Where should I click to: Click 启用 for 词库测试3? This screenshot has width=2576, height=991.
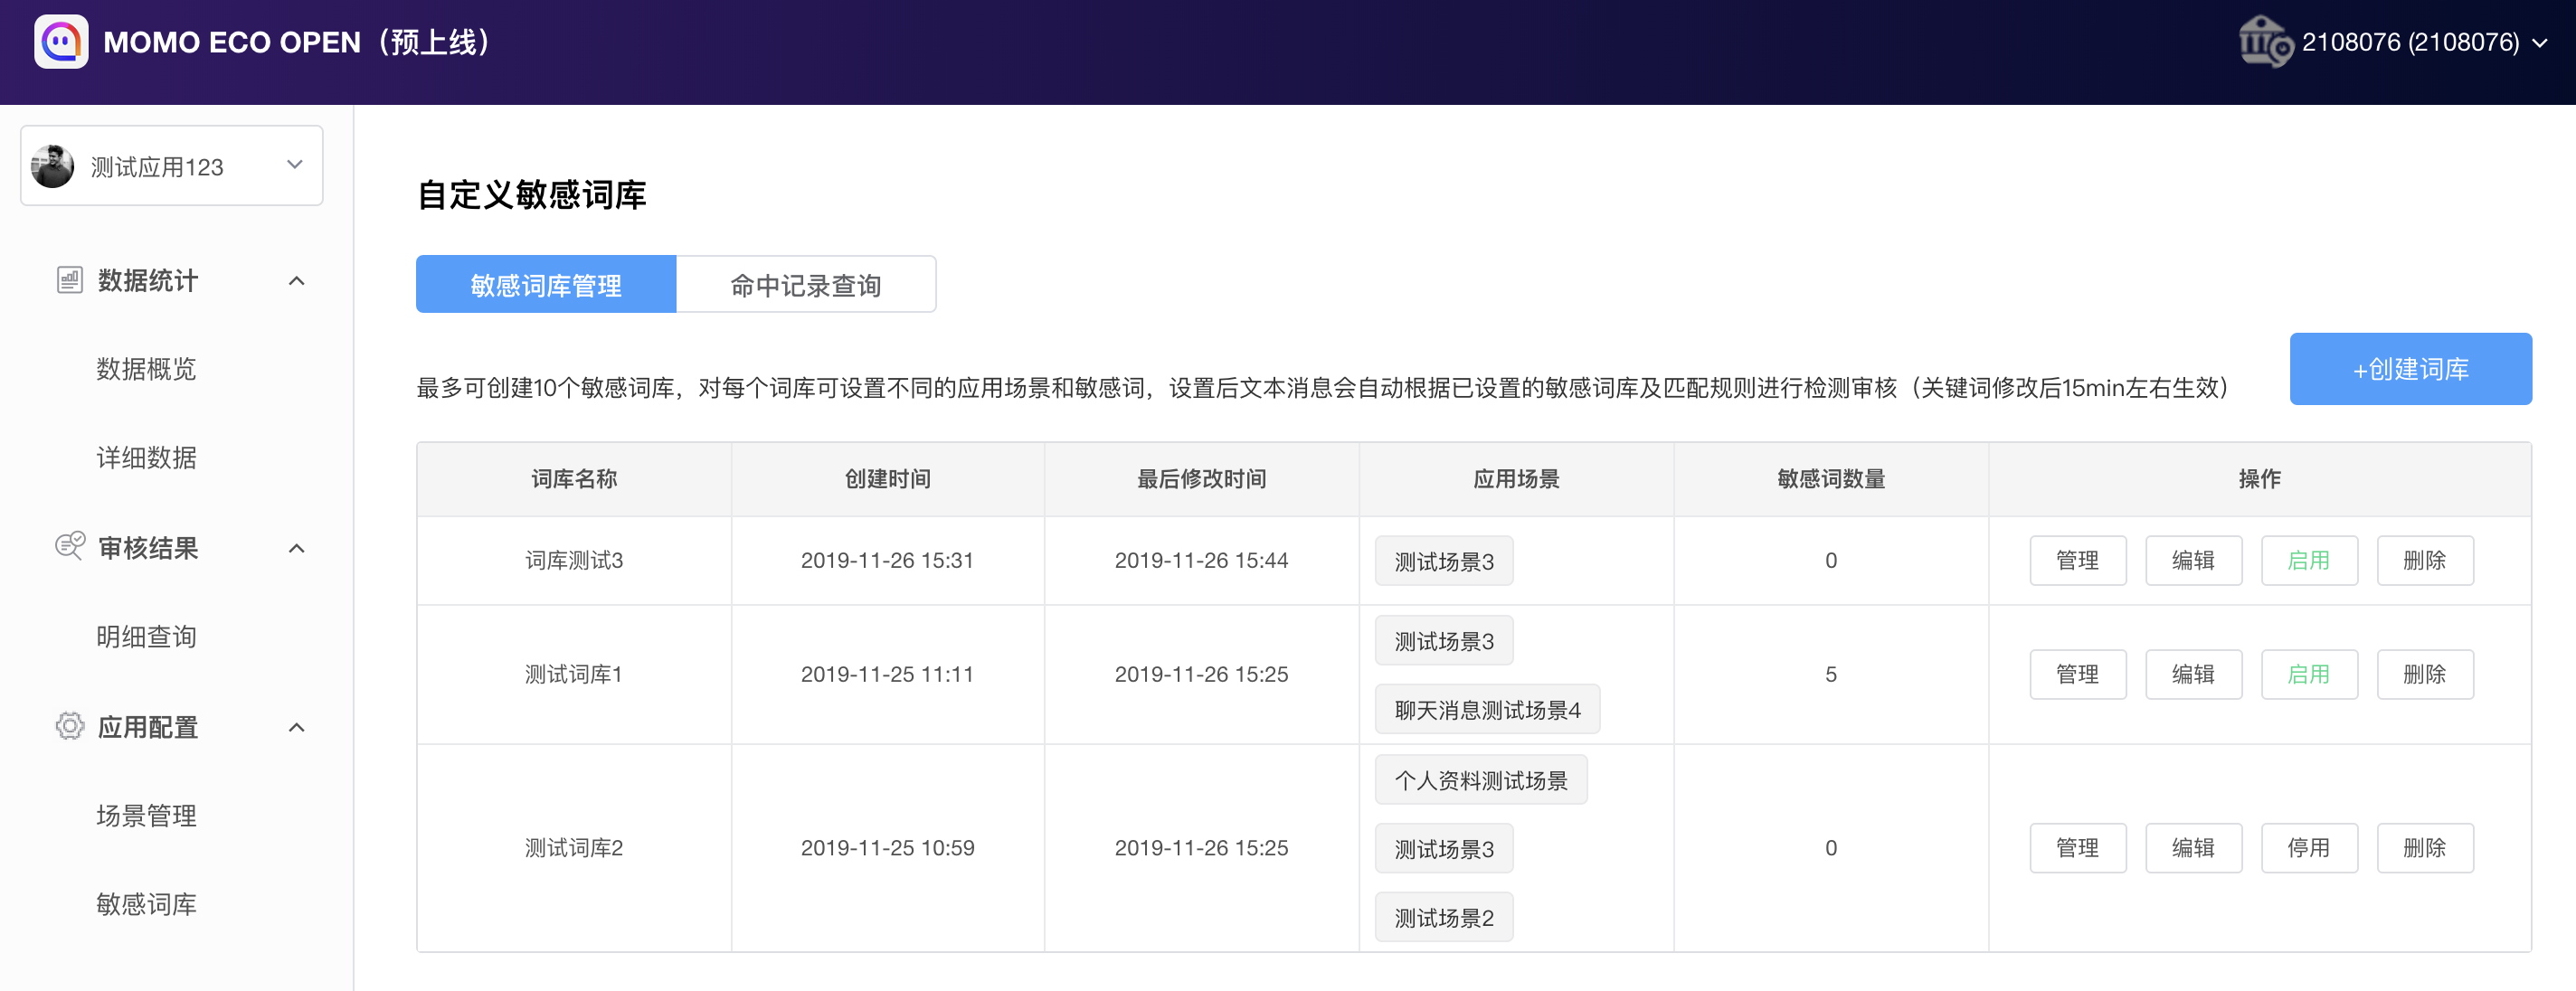(x=2309, y=561)
